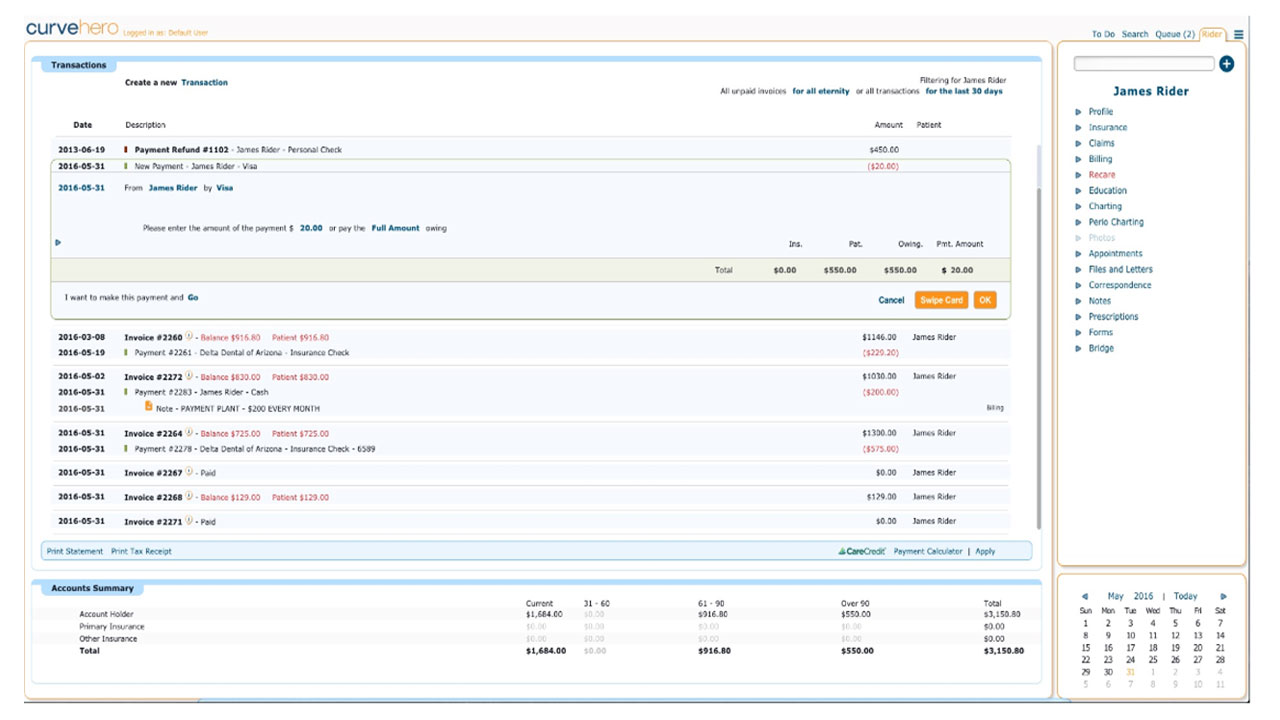The width and height of the screenshot is (1280, 720).
Task: Click the 2016-05-31 payment date link
Action: point(81,187)
